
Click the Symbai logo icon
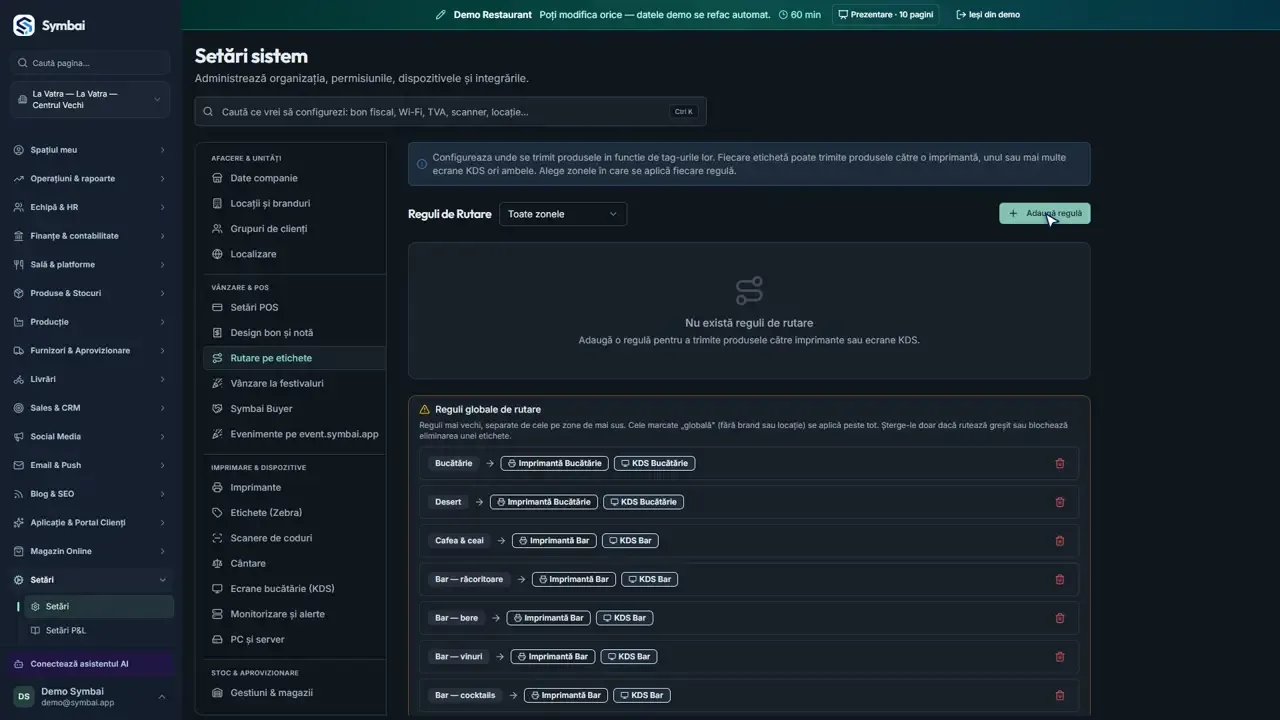pos(24,26)
